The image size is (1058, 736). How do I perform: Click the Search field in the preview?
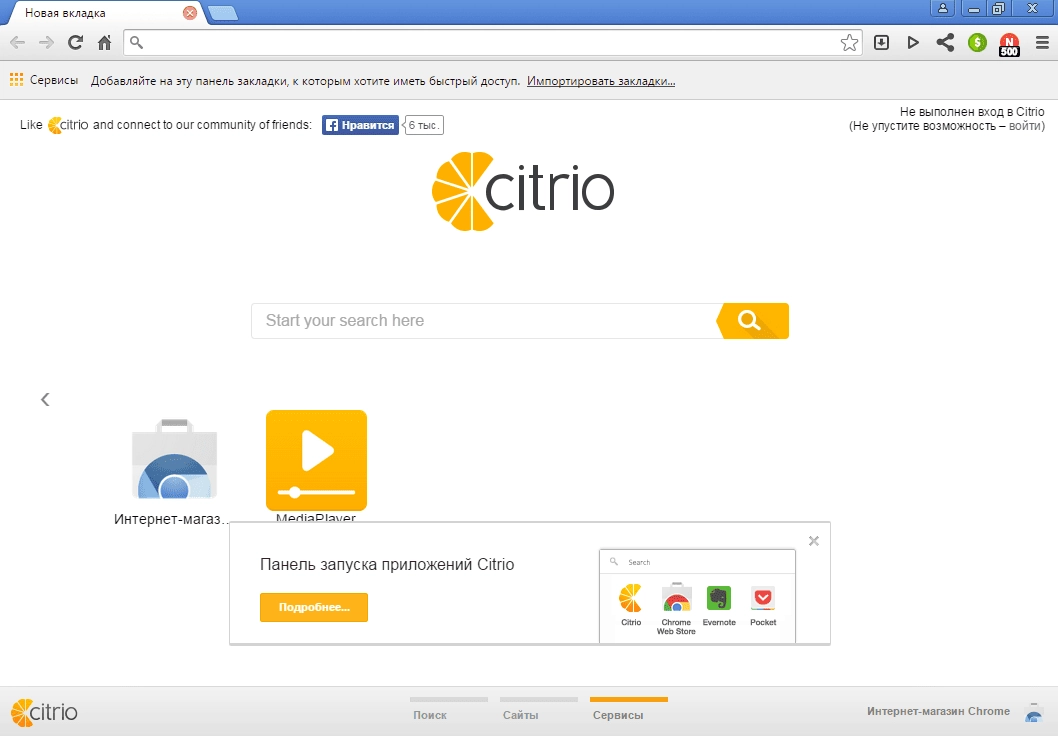point(697,562)
